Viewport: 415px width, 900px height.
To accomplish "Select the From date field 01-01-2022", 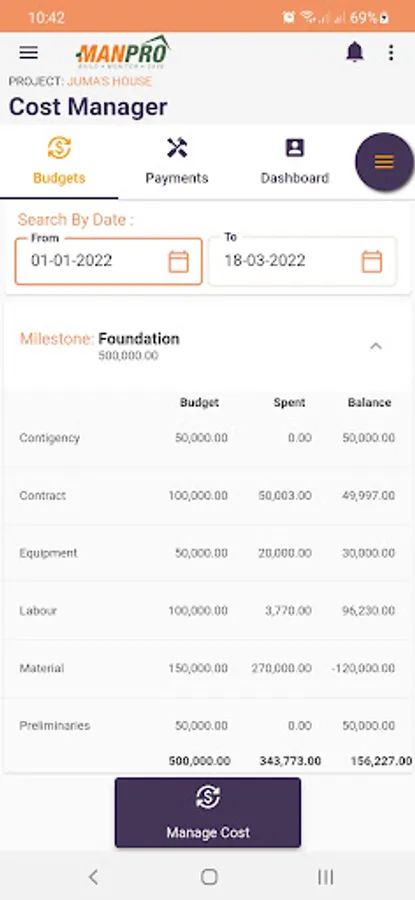I will click(108, 261).
